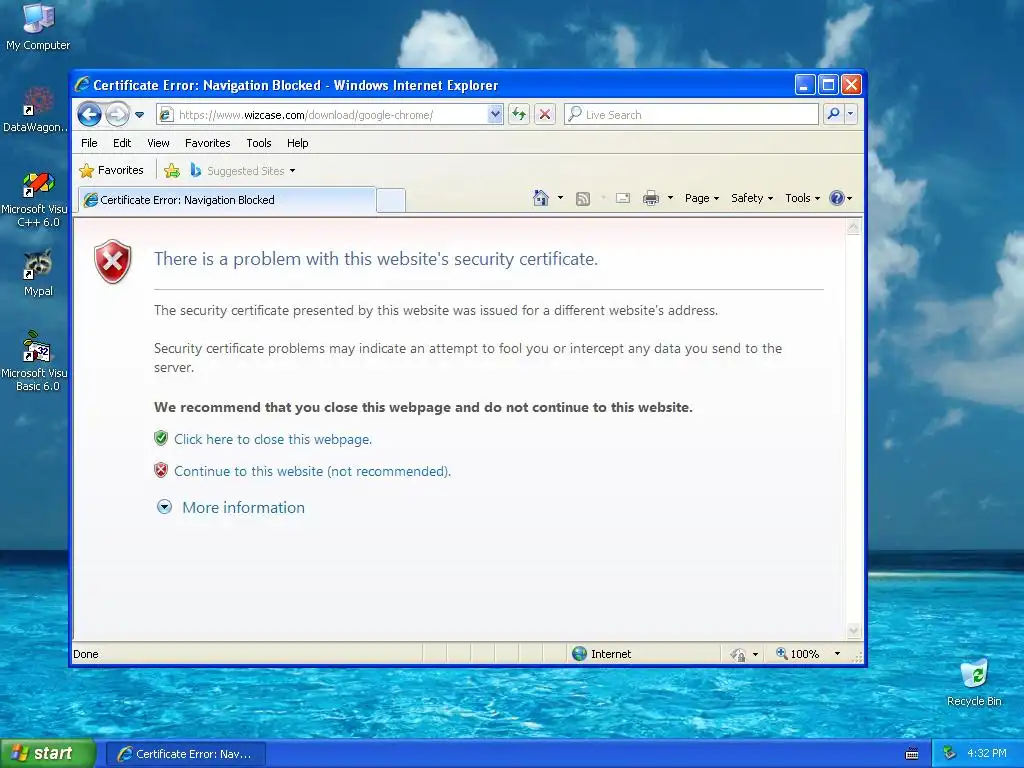Open the Favorites Center star button

pos(111,170)
